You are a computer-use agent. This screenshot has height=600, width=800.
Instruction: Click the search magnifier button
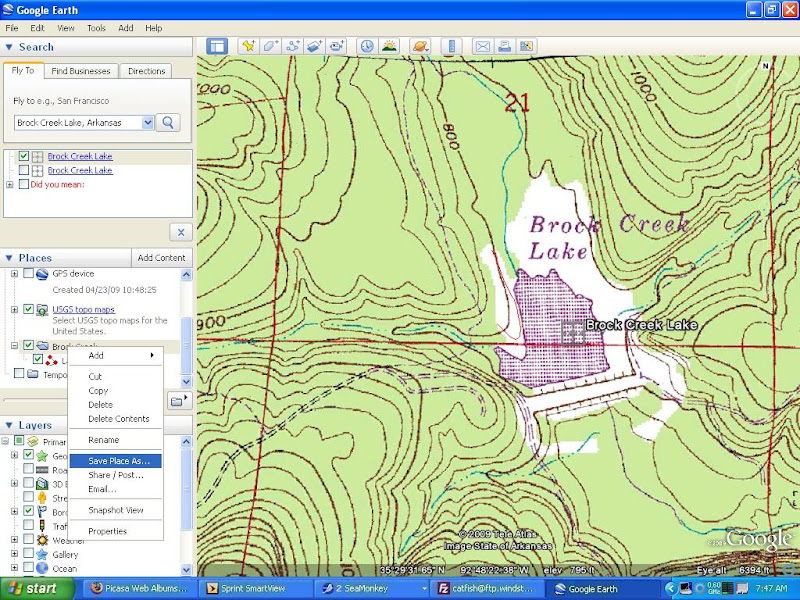[169, 122]
